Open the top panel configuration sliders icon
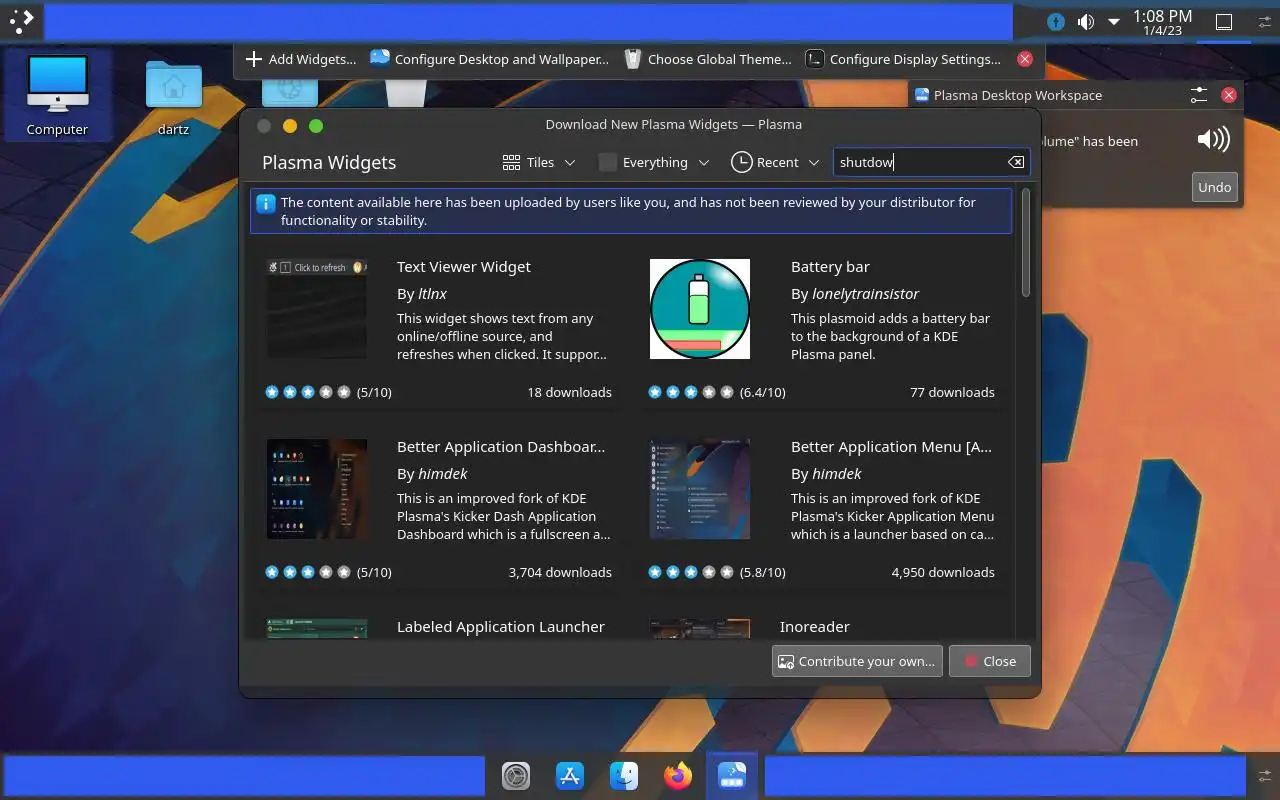1280x800 pixels. coord(1265,22)
